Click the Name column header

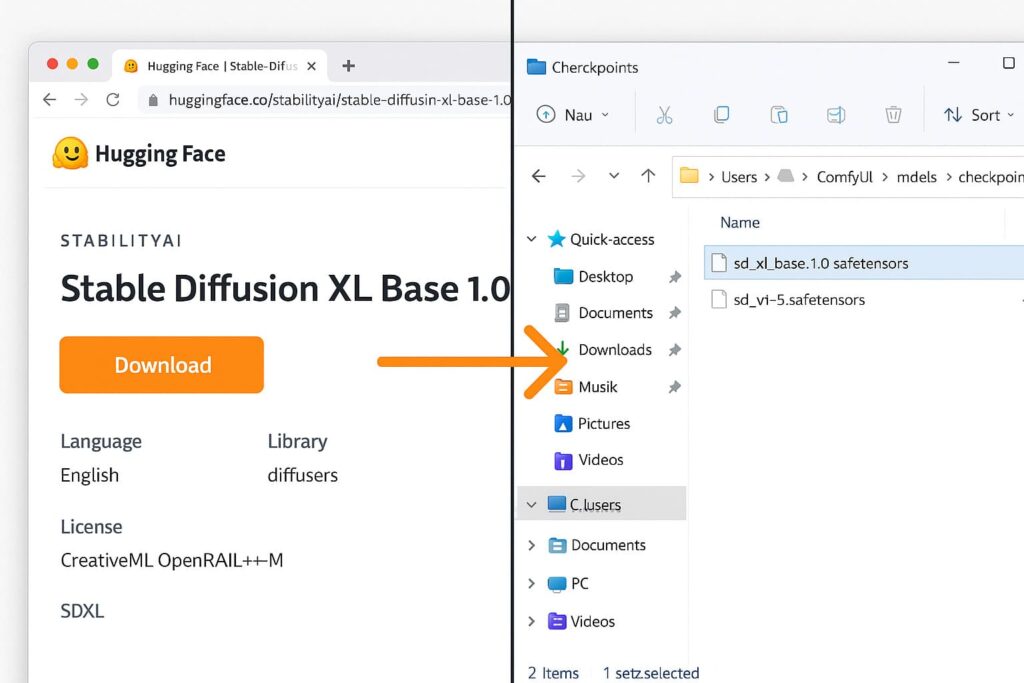[740, 223]
